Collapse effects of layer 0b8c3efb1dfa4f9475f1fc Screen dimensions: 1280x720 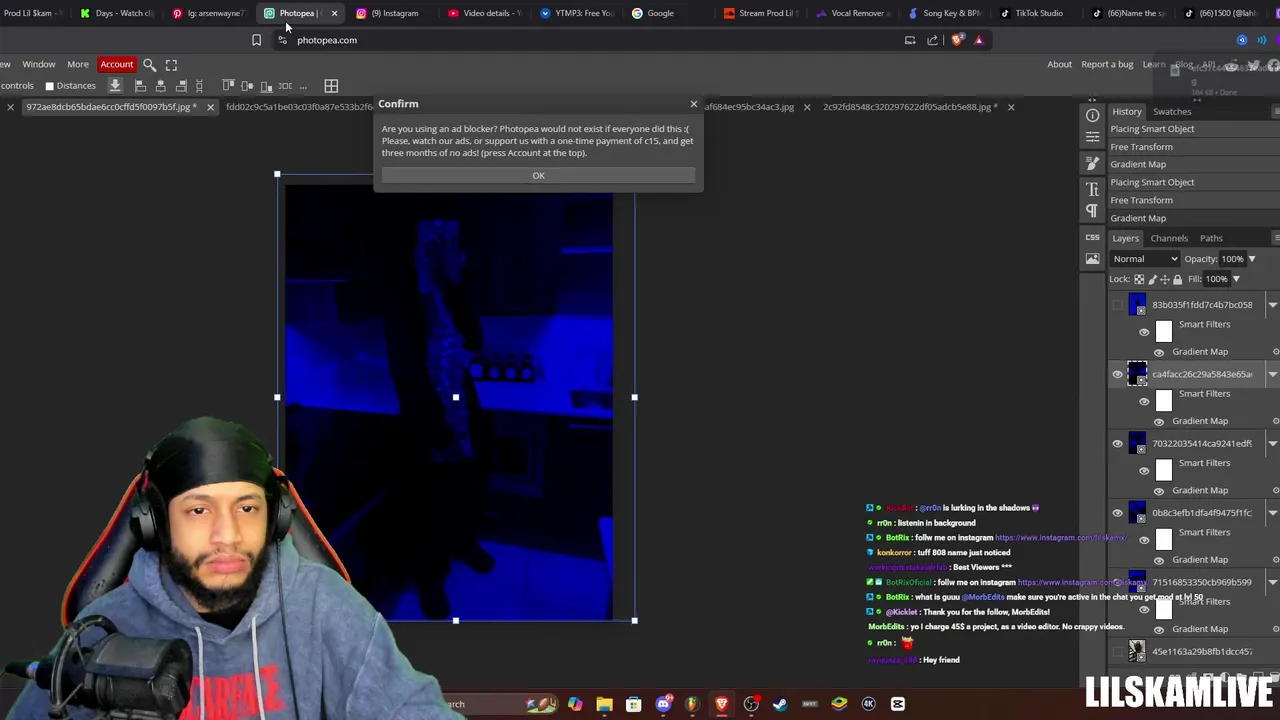[x=1273, y=513]
